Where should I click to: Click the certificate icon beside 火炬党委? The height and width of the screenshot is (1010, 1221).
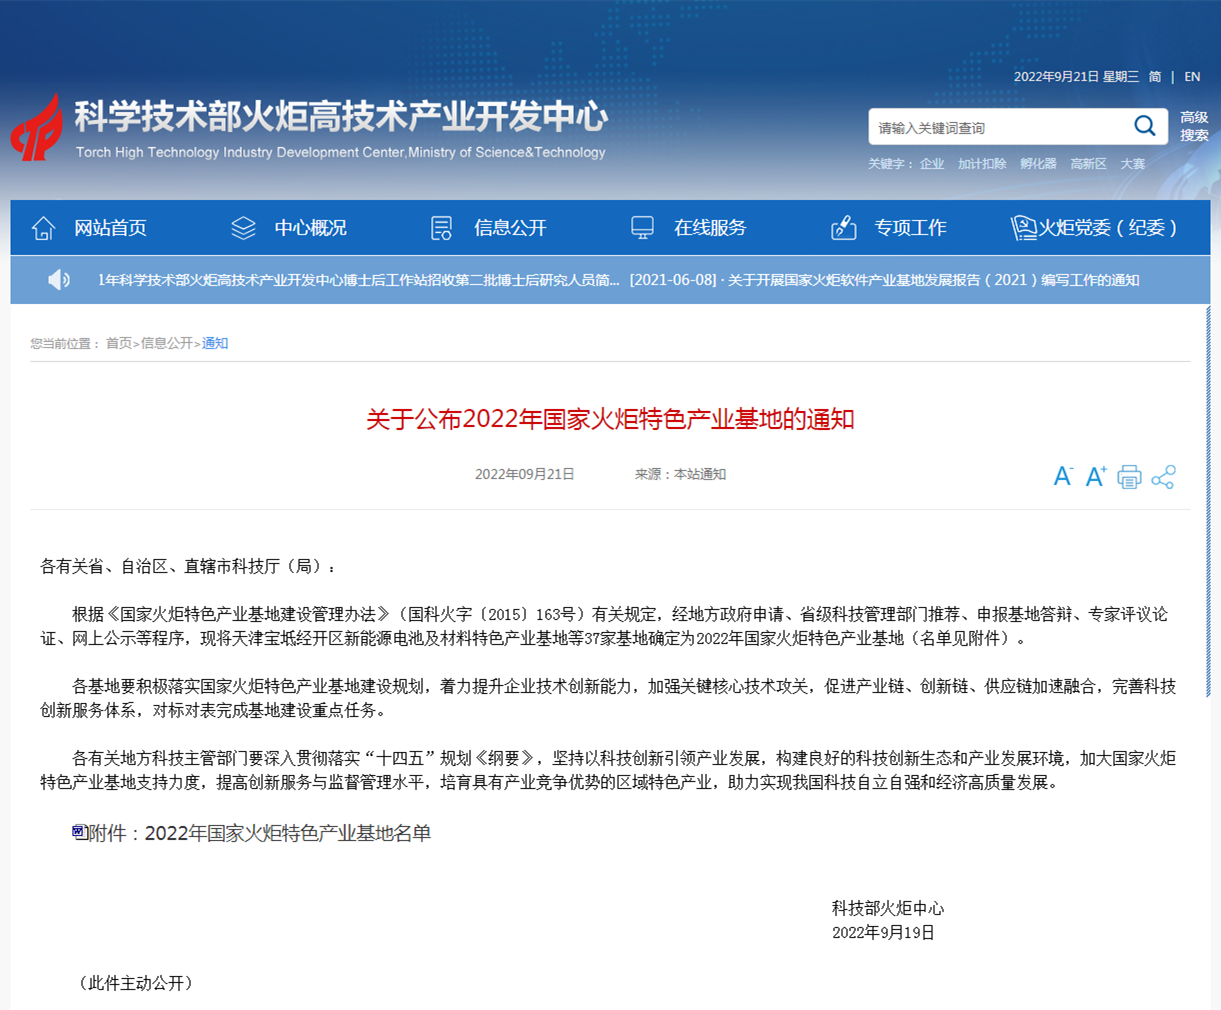coord(1023,228)
